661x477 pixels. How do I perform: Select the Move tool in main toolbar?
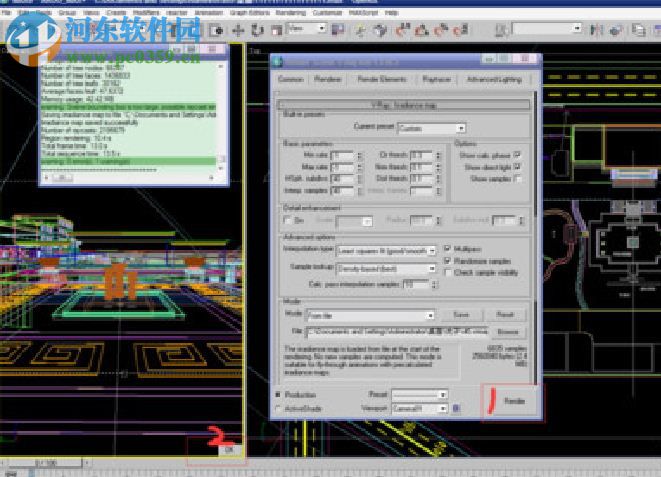pyautogui.click(x=238, y=30)
